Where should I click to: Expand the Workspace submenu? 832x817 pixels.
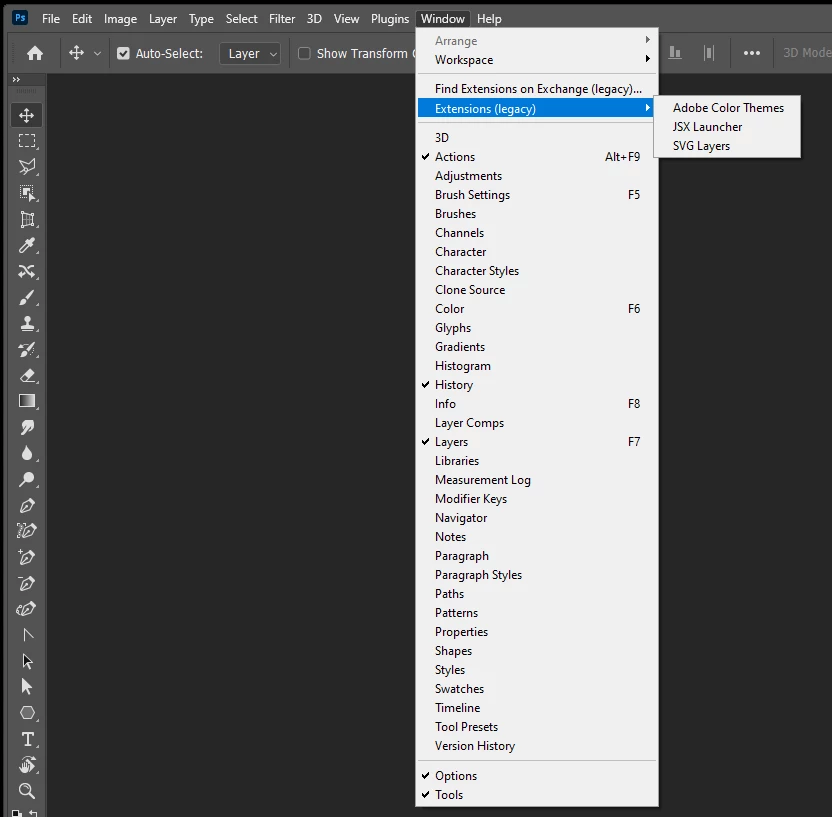pos(537,60)
